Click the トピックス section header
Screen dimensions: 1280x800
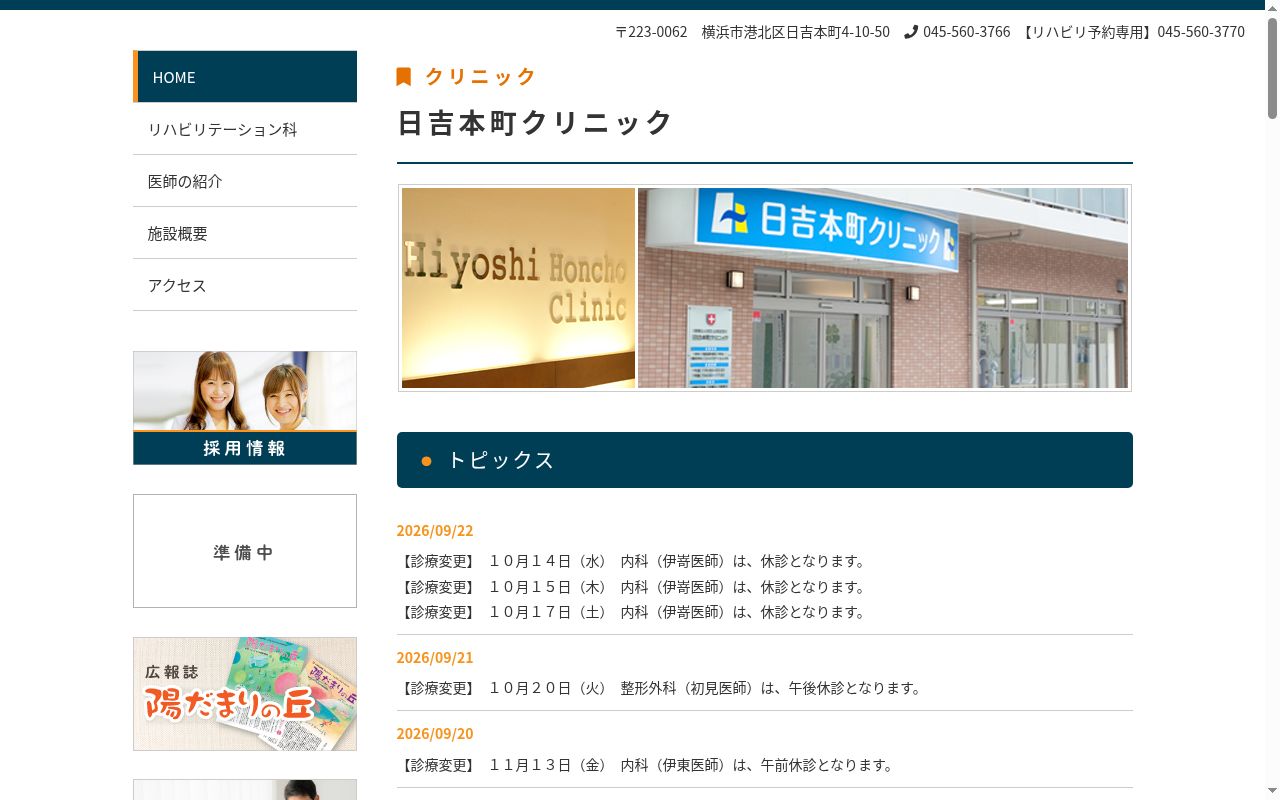coord(765,460)
